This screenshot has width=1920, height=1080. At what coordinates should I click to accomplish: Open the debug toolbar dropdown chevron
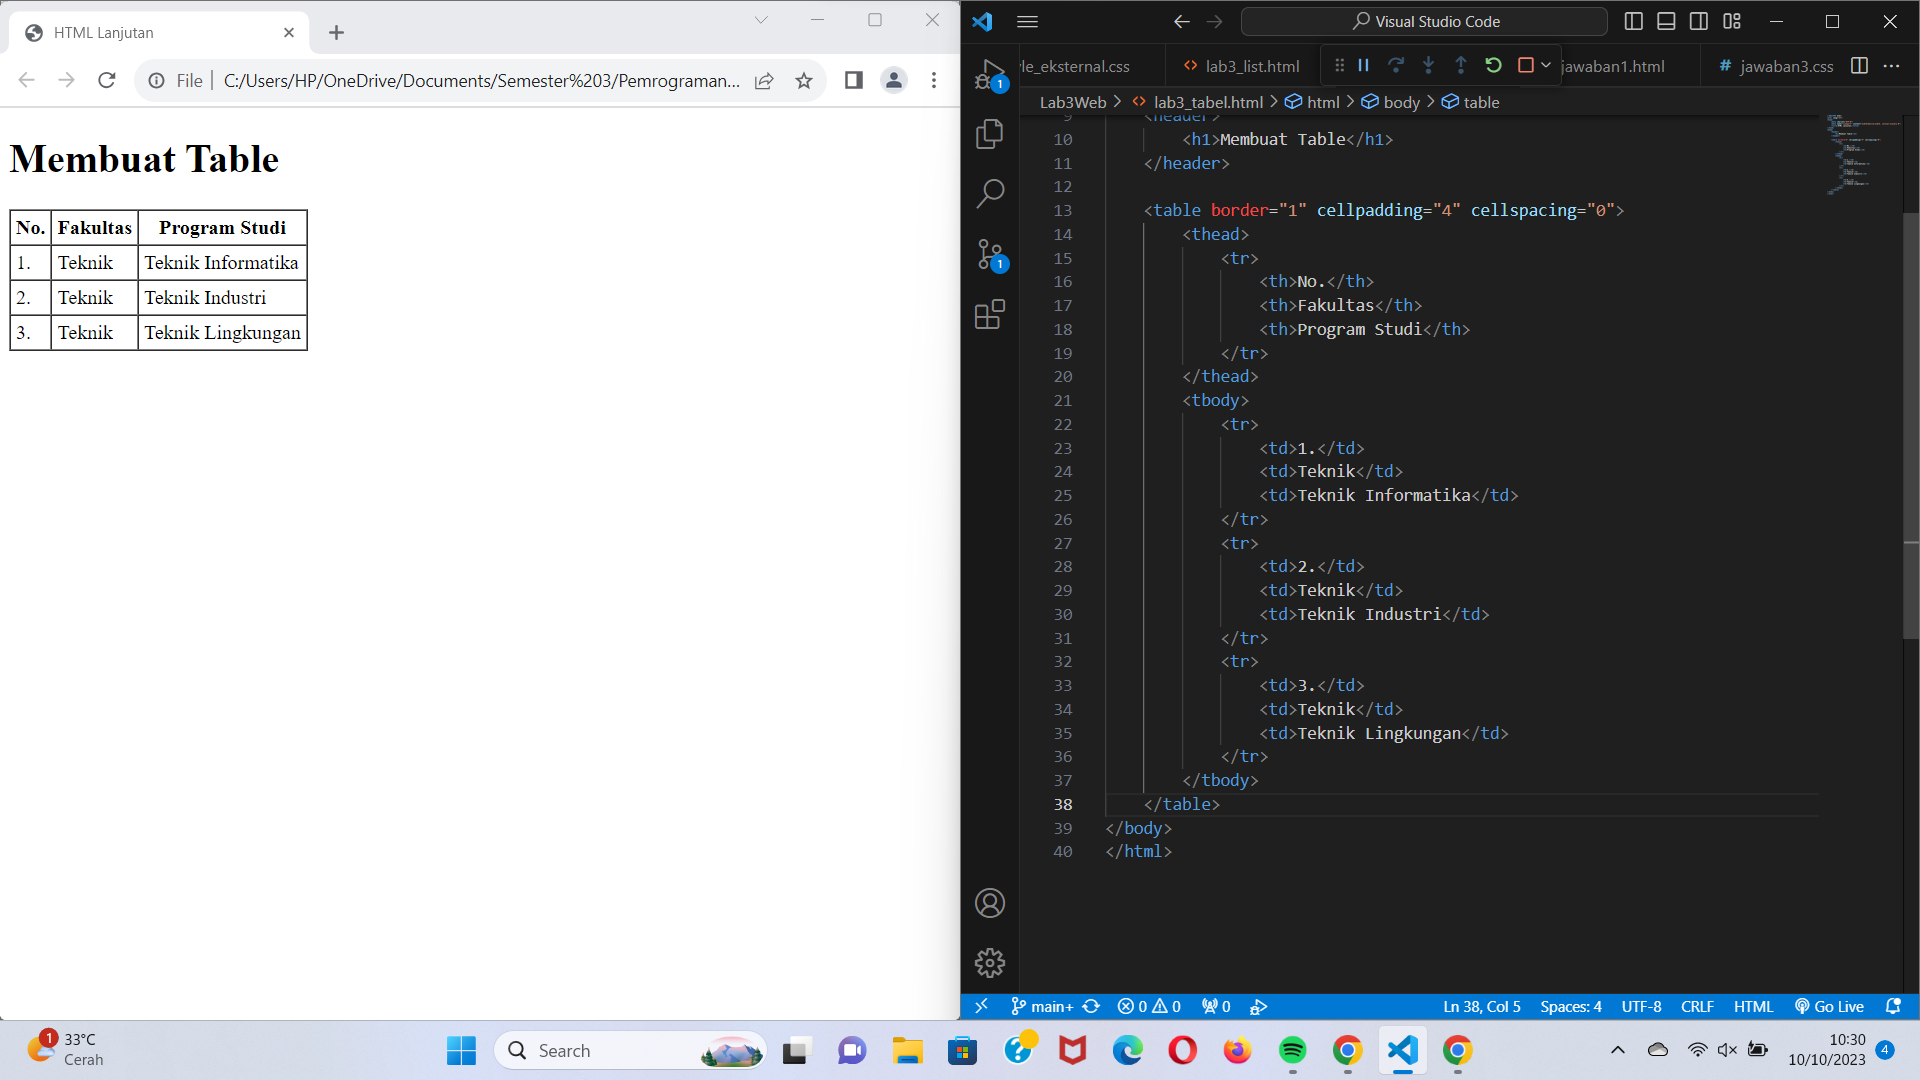pyautogui.click(x=1544, y=64)
